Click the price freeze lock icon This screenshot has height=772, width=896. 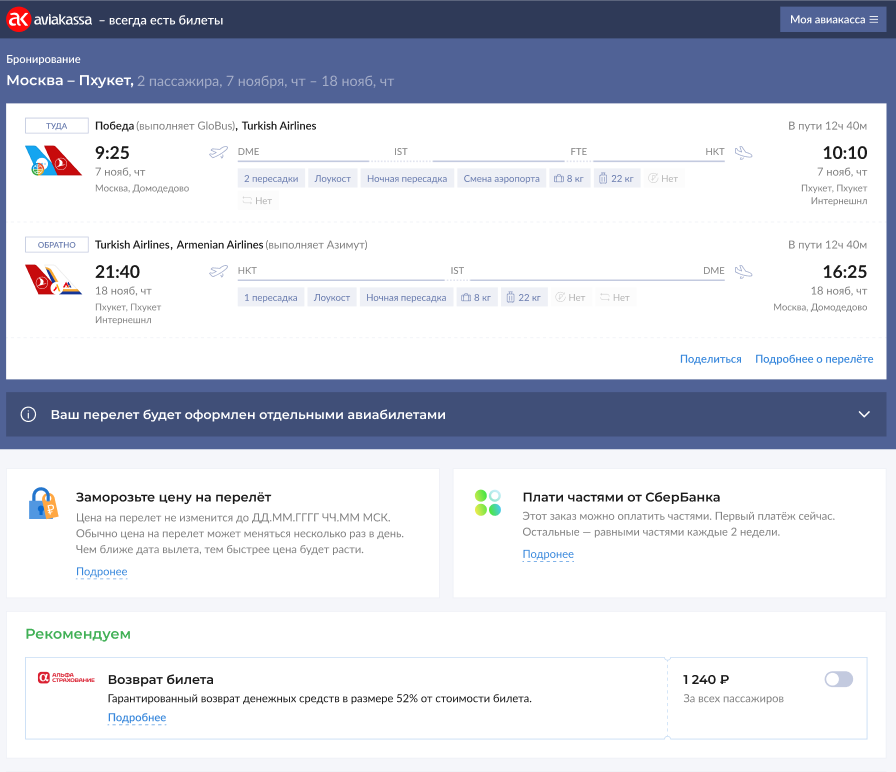43,503
